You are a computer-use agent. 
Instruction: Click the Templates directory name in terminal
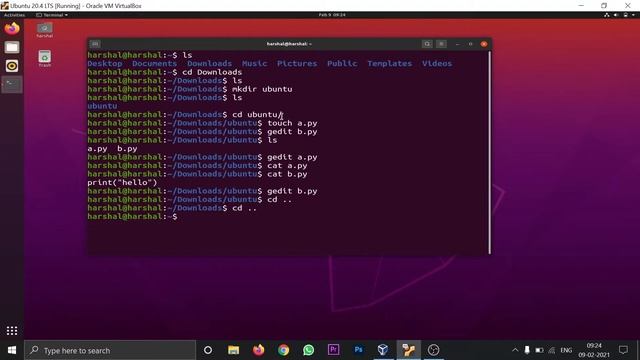point(389,64)
